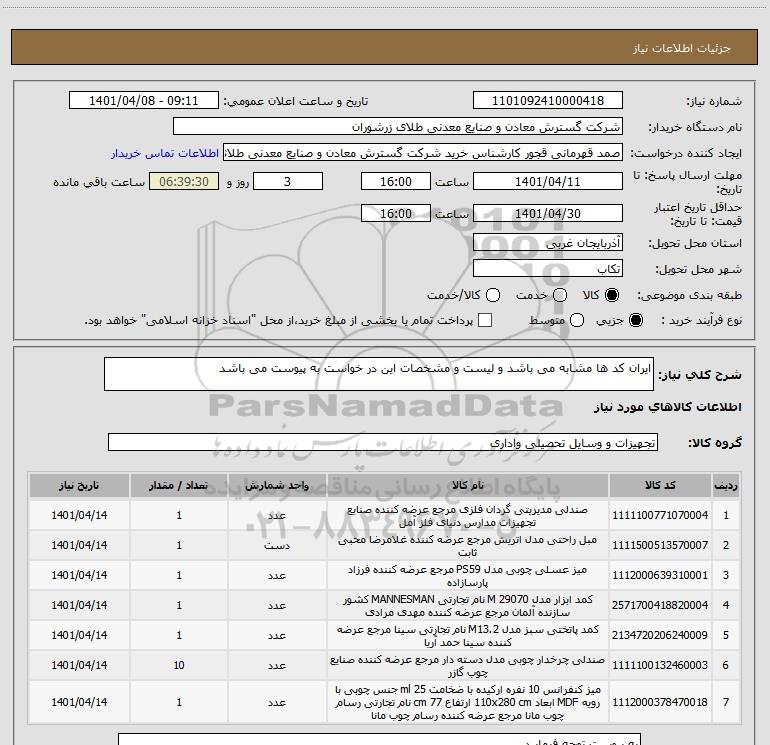
Task: Click product code 1112000639310001
Action: [x=660, y=575]
